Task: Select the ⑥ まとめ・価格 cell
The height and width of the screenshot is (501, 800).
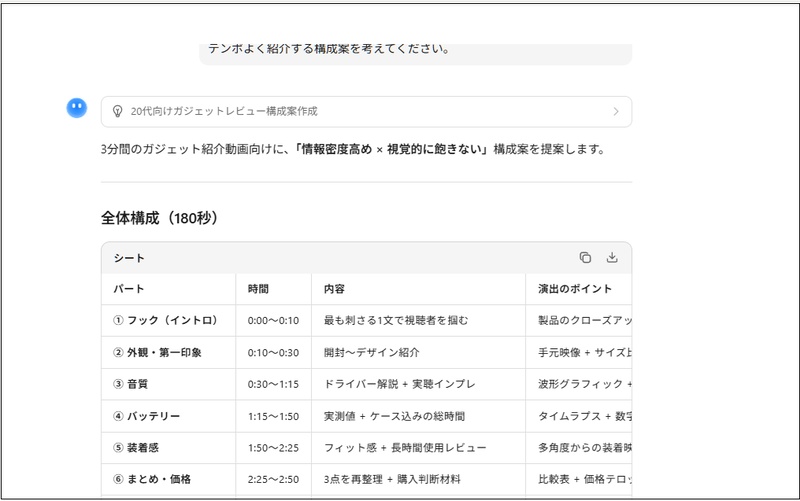Action: click(x=168, y=479)
